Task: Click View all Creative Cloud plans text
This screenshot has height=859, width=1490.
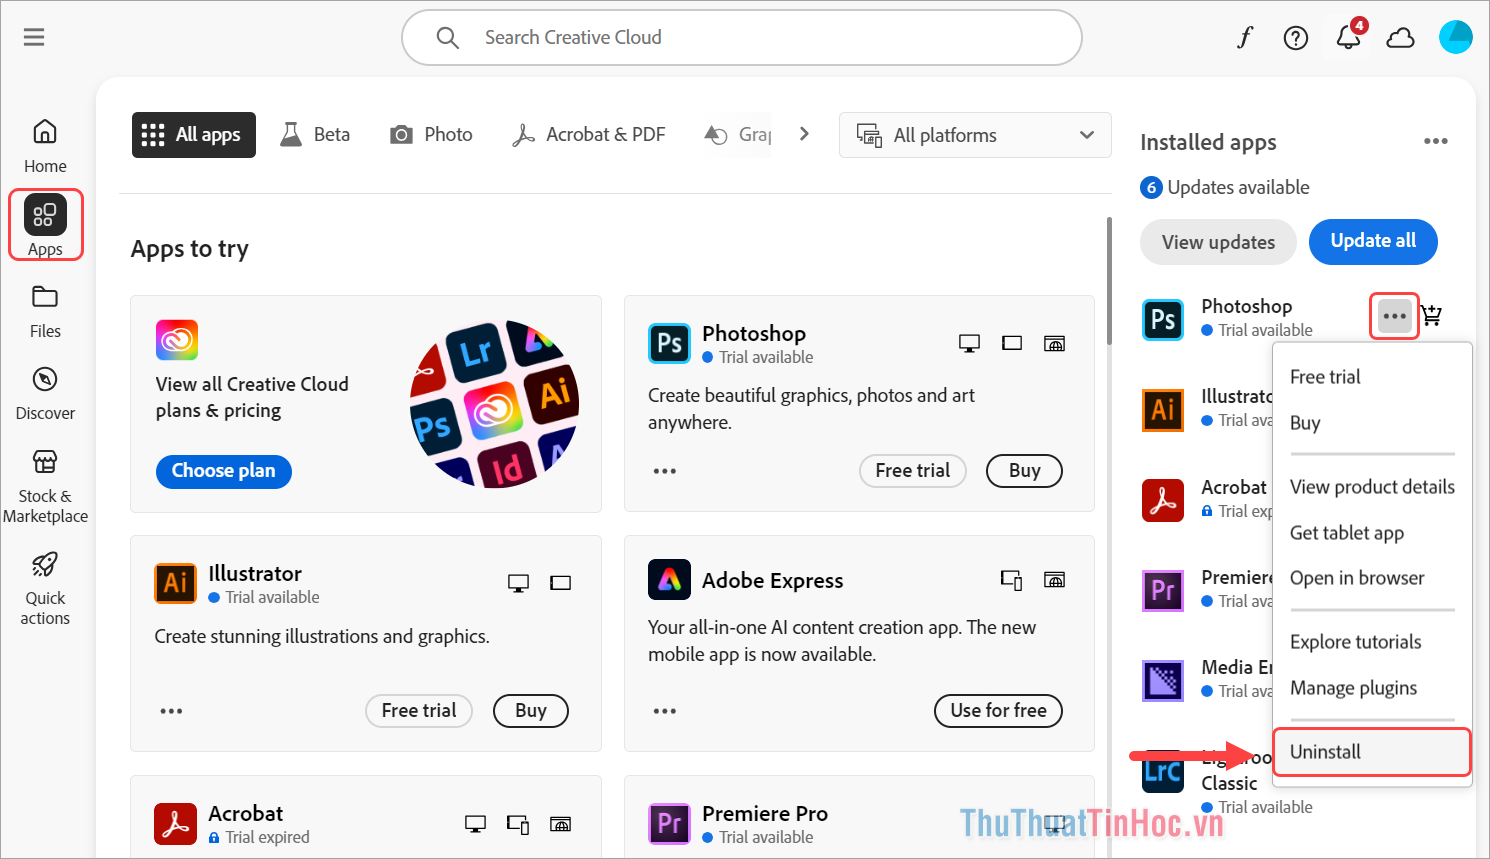Action: (x=252, y=397)
